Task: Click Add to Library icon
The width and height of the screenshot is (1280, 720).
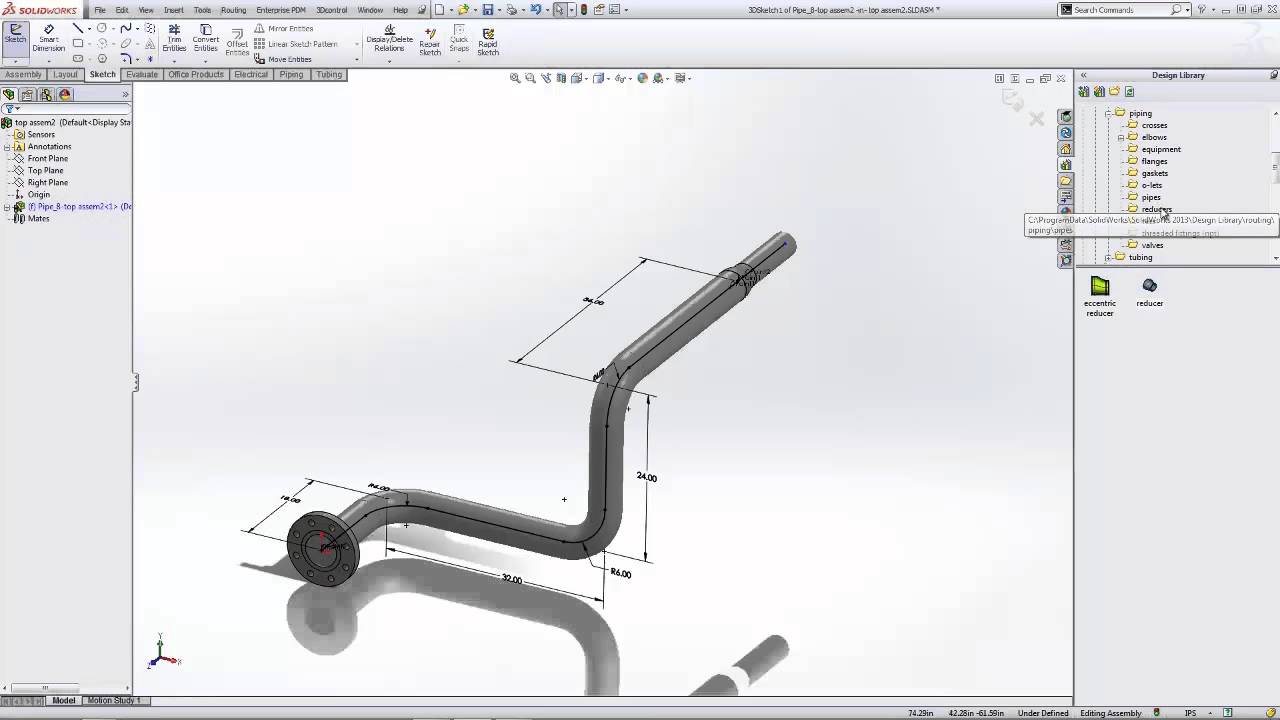Action: (x=1084, y=92)
